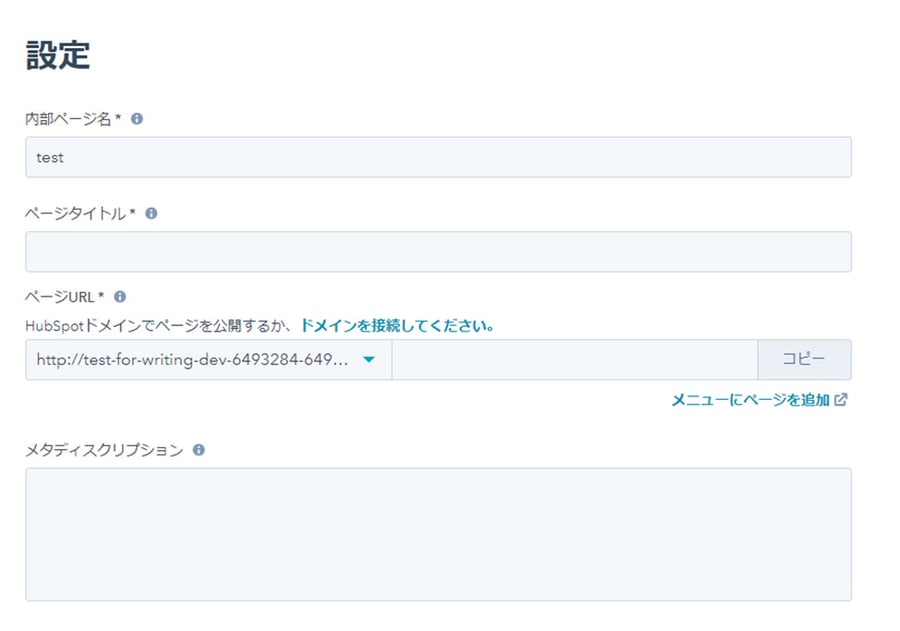Open the メニューにページを追加 link
The image size is (900, 631).
pyautogui.click(x=751, y=400)
